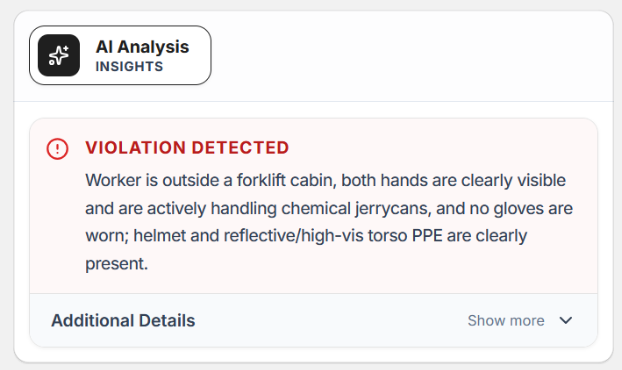This screenshot has width=622, height=370.
Task: Click 'both hands are clearly visible' phrase
Action: [453, 180]
